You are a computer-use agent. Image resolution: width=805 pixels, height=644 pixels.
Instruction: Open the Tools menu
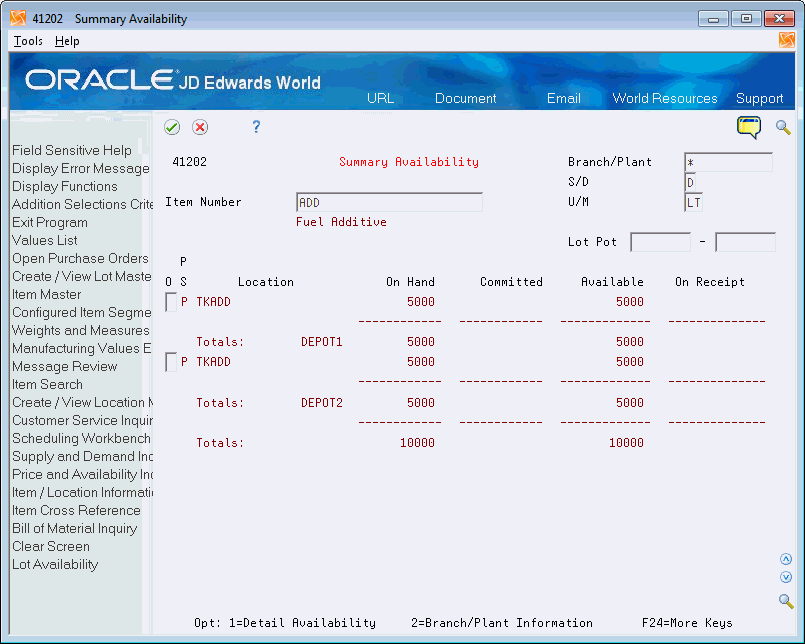coord(28,41)
